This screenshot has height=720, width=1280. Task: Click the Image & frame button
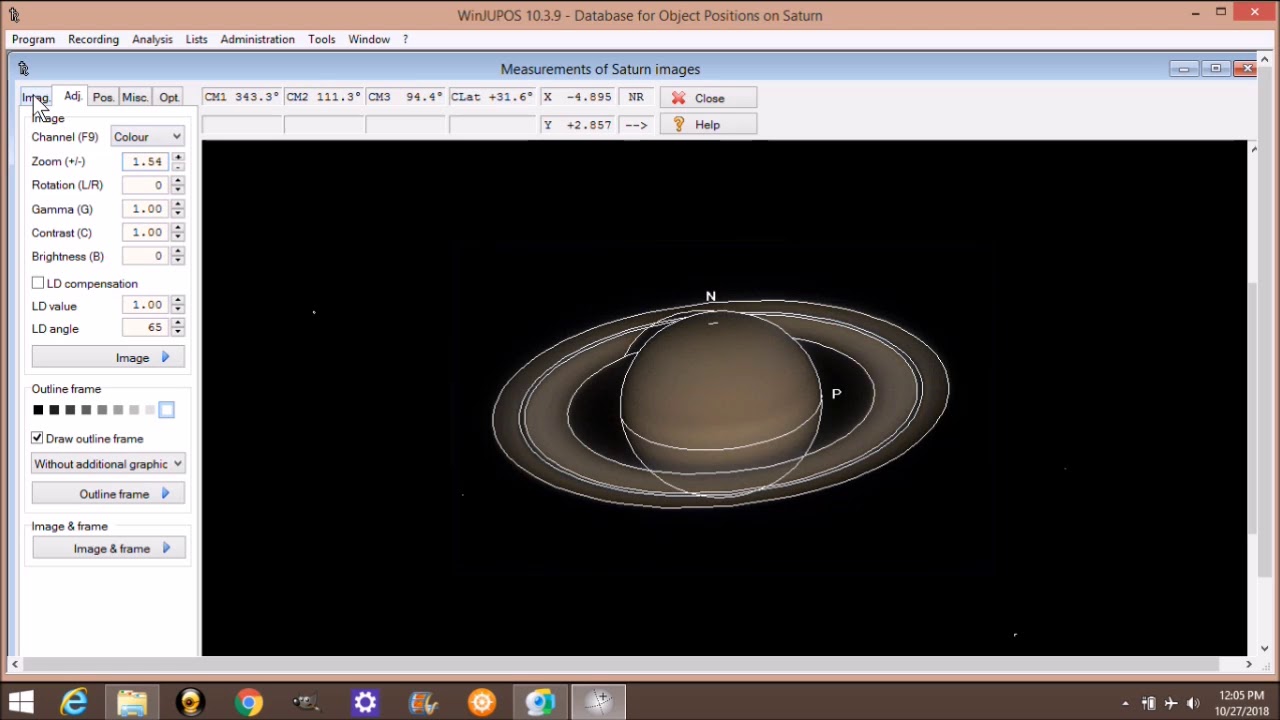pyautogui.click(x=108, y=548)
